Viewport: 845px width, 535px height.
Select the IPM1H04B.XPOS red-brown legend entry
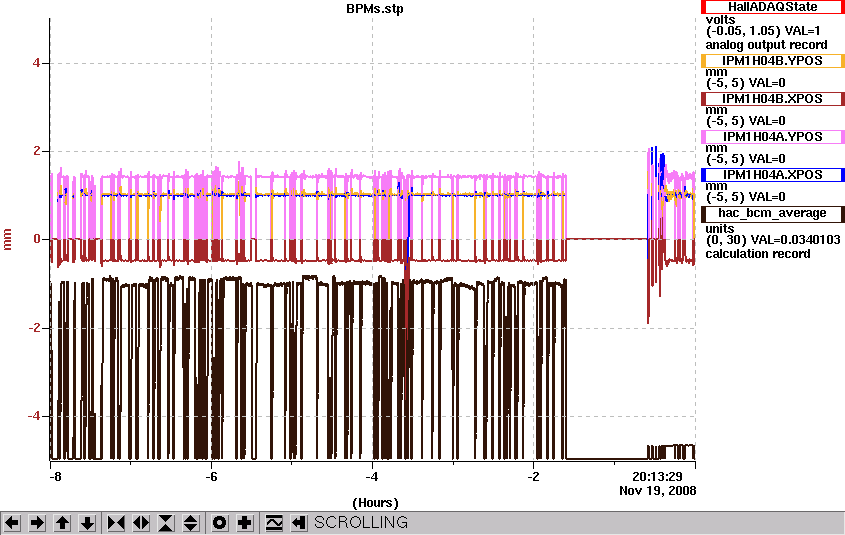(773, 99)
